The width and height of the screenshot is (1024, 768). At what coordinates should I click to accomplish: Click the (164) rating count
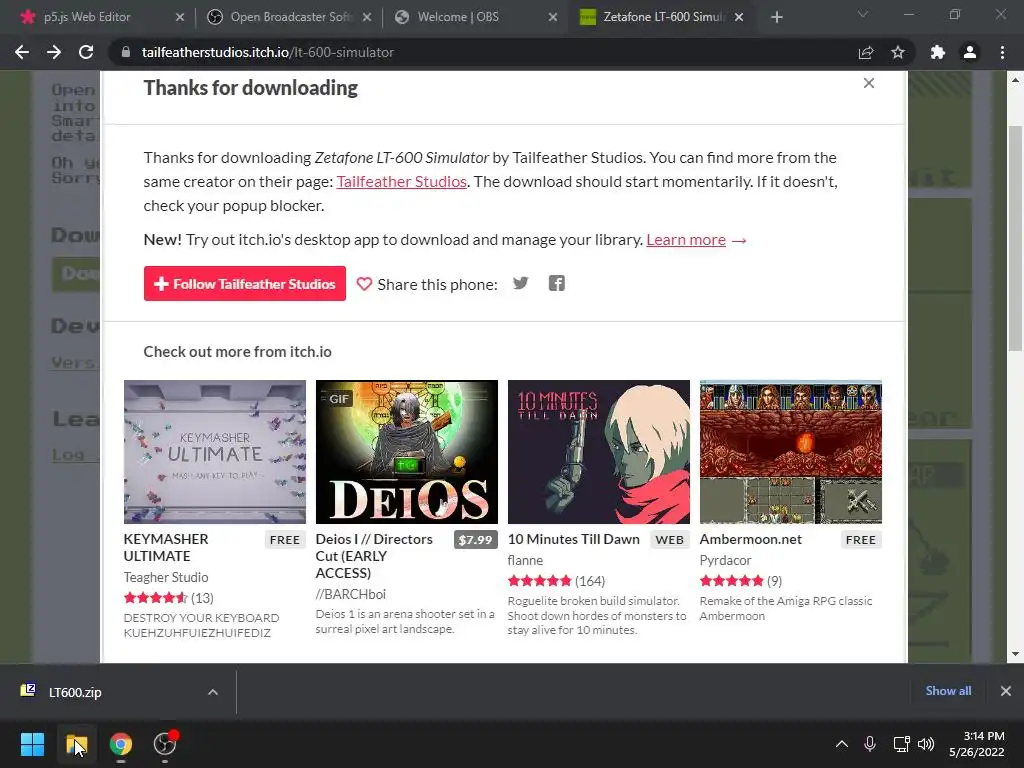[590, 581]
